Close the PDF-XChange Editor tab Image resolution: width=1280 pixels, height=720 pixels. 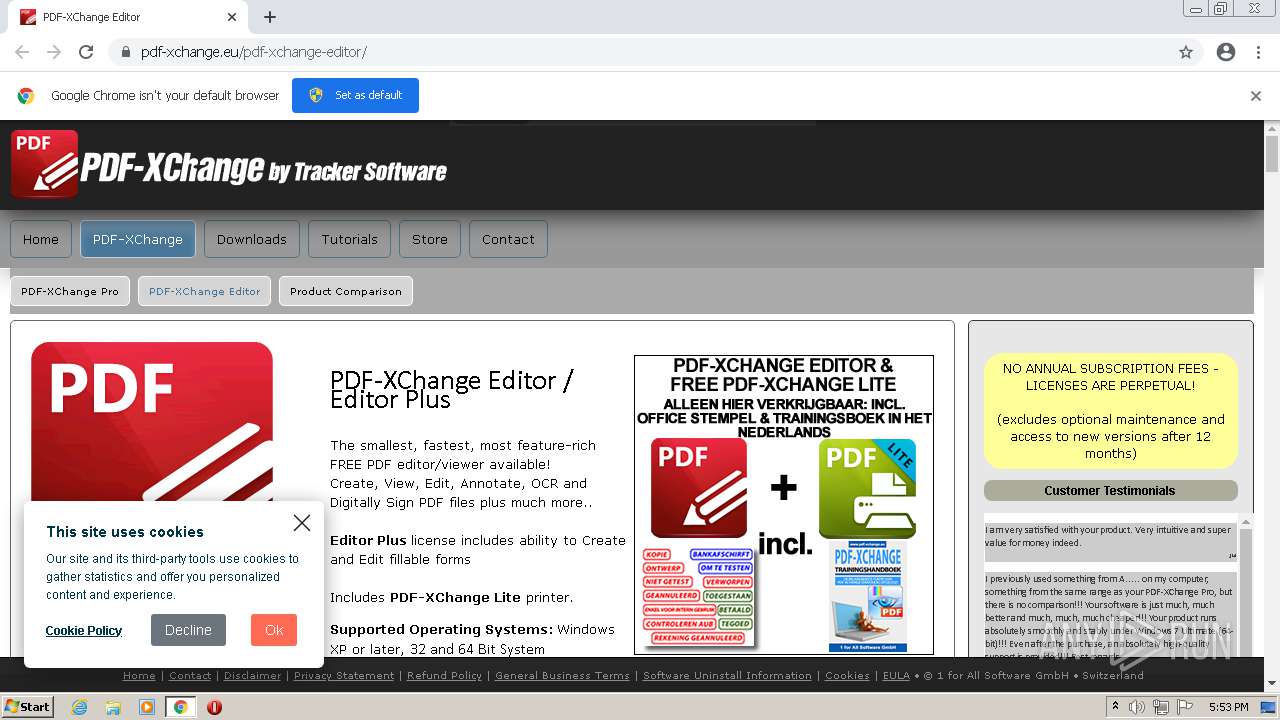click(x=232, y=17)
